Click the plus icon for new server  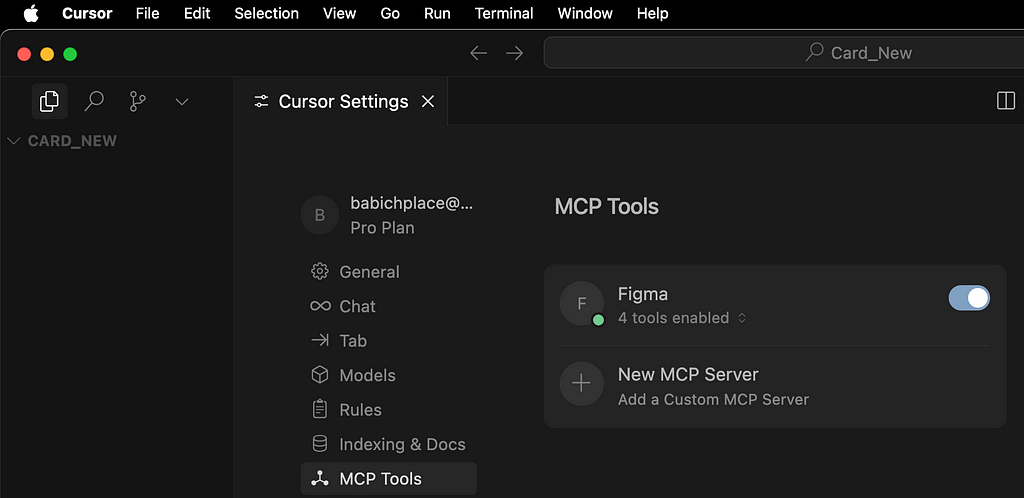[581, 384]
